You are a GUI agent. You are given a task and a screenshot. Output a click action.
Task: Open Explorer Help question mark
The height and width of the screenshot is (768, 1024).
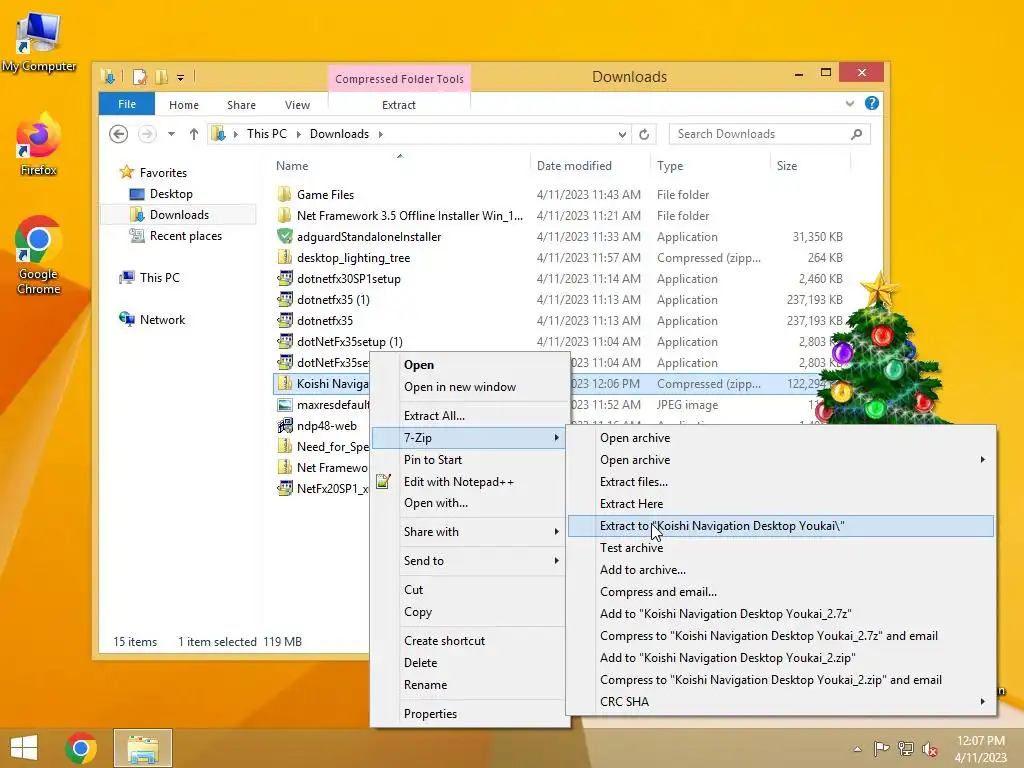point(872,103)
